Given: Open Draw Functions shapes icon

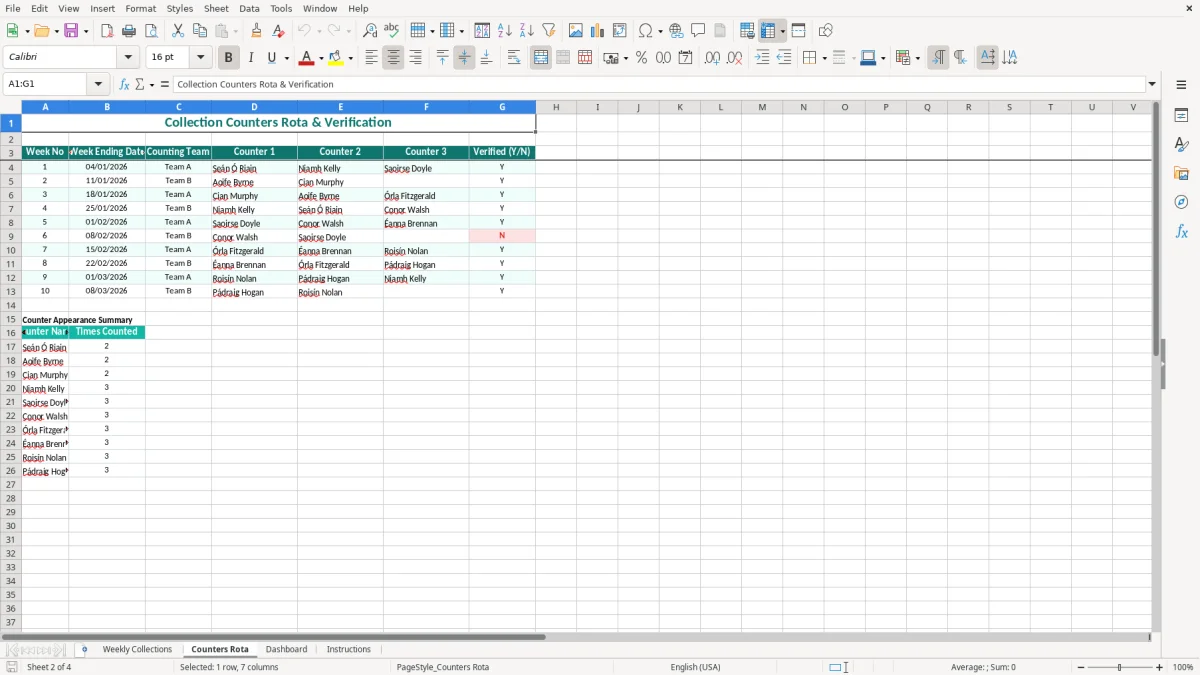Looking at the screenshot, I should tap(826, 31).
